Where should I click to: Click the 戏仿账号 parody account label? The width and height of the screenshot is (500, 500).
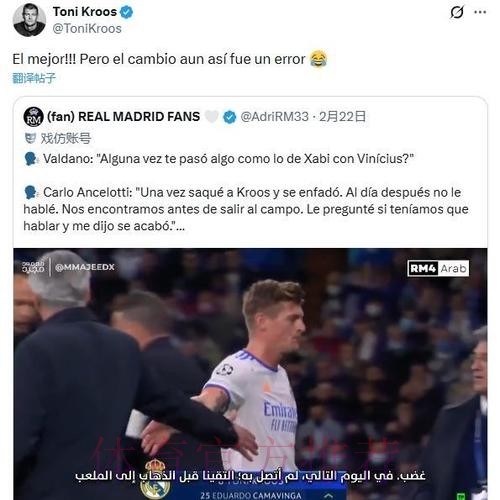pyautogui.click(x=66, y=138)
